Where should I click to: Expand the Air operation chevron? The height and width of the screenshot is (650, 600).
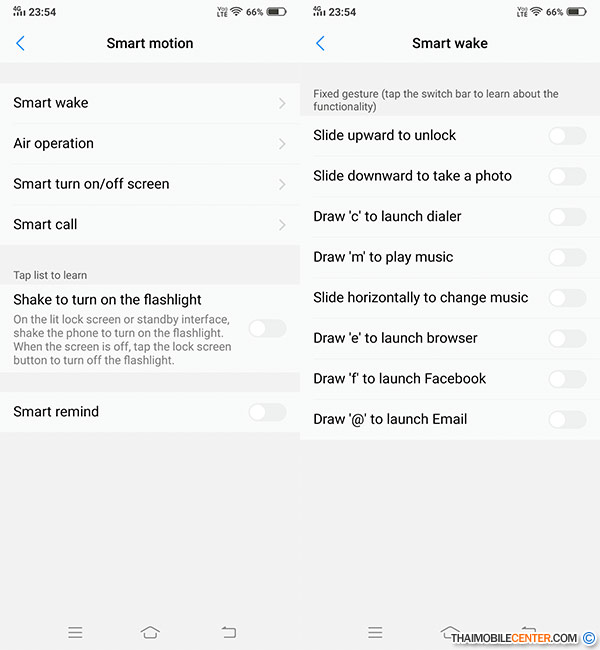point(282,144)
